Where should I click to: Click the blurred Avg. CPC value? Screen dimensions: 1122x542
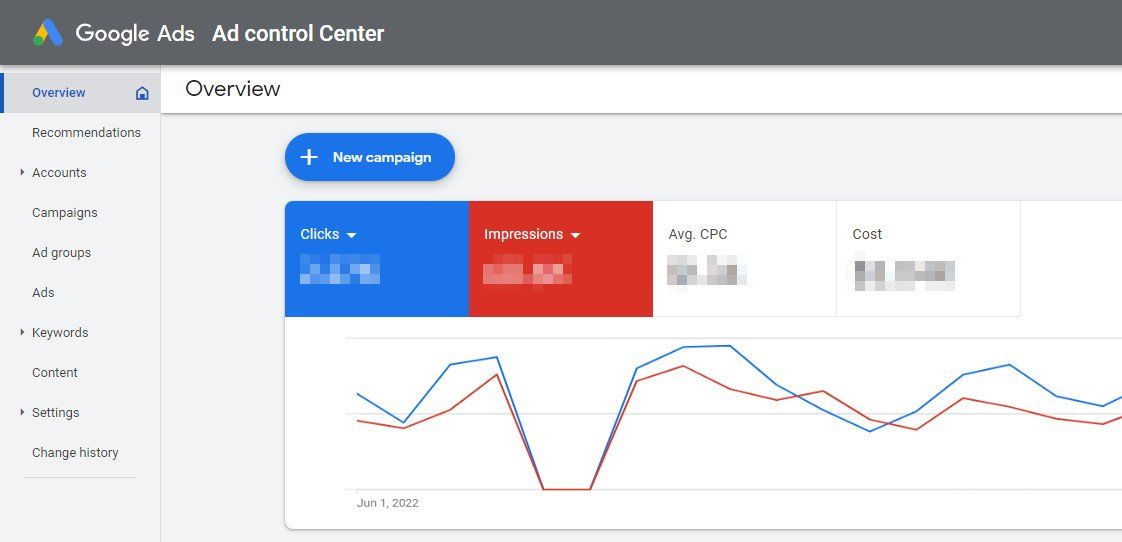pyautogui.click(x=707, y=270)
